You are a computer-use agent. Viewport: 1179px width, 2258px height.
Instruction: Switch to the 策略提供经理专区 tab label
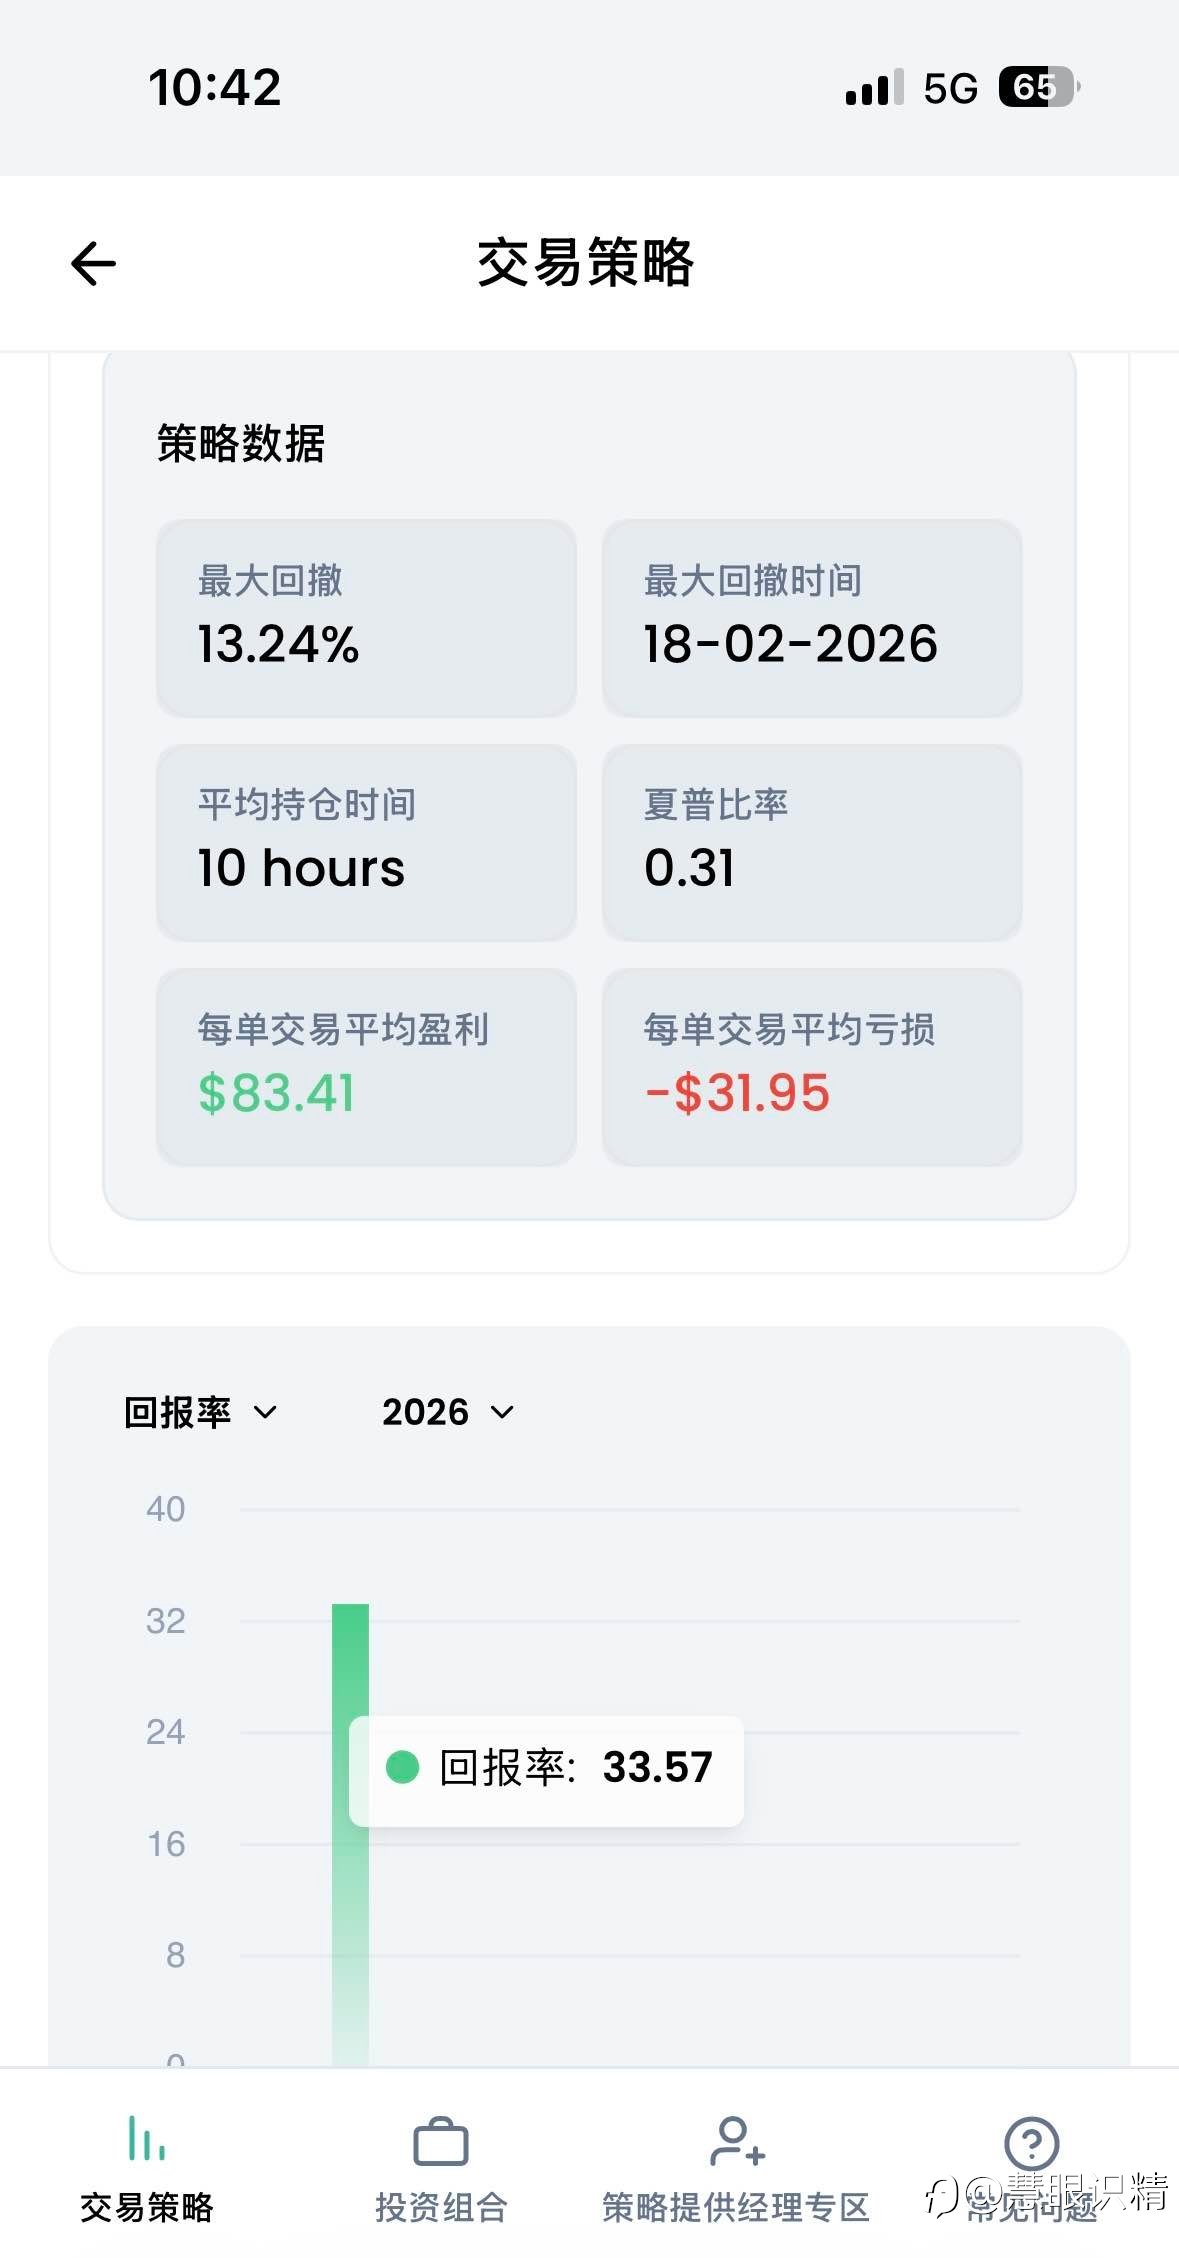[736, 2207]
